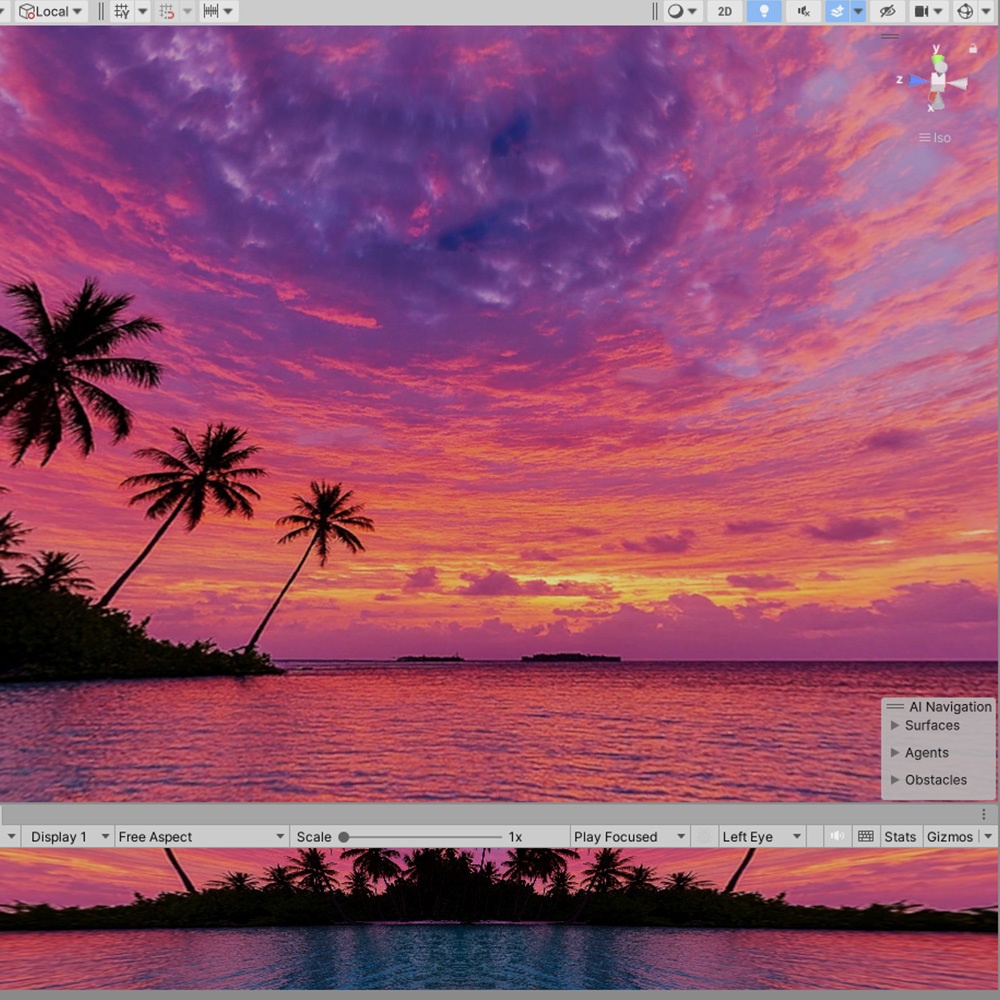Toggle the Stats button
The image size is (1000, 1000).
click(900, 837)
